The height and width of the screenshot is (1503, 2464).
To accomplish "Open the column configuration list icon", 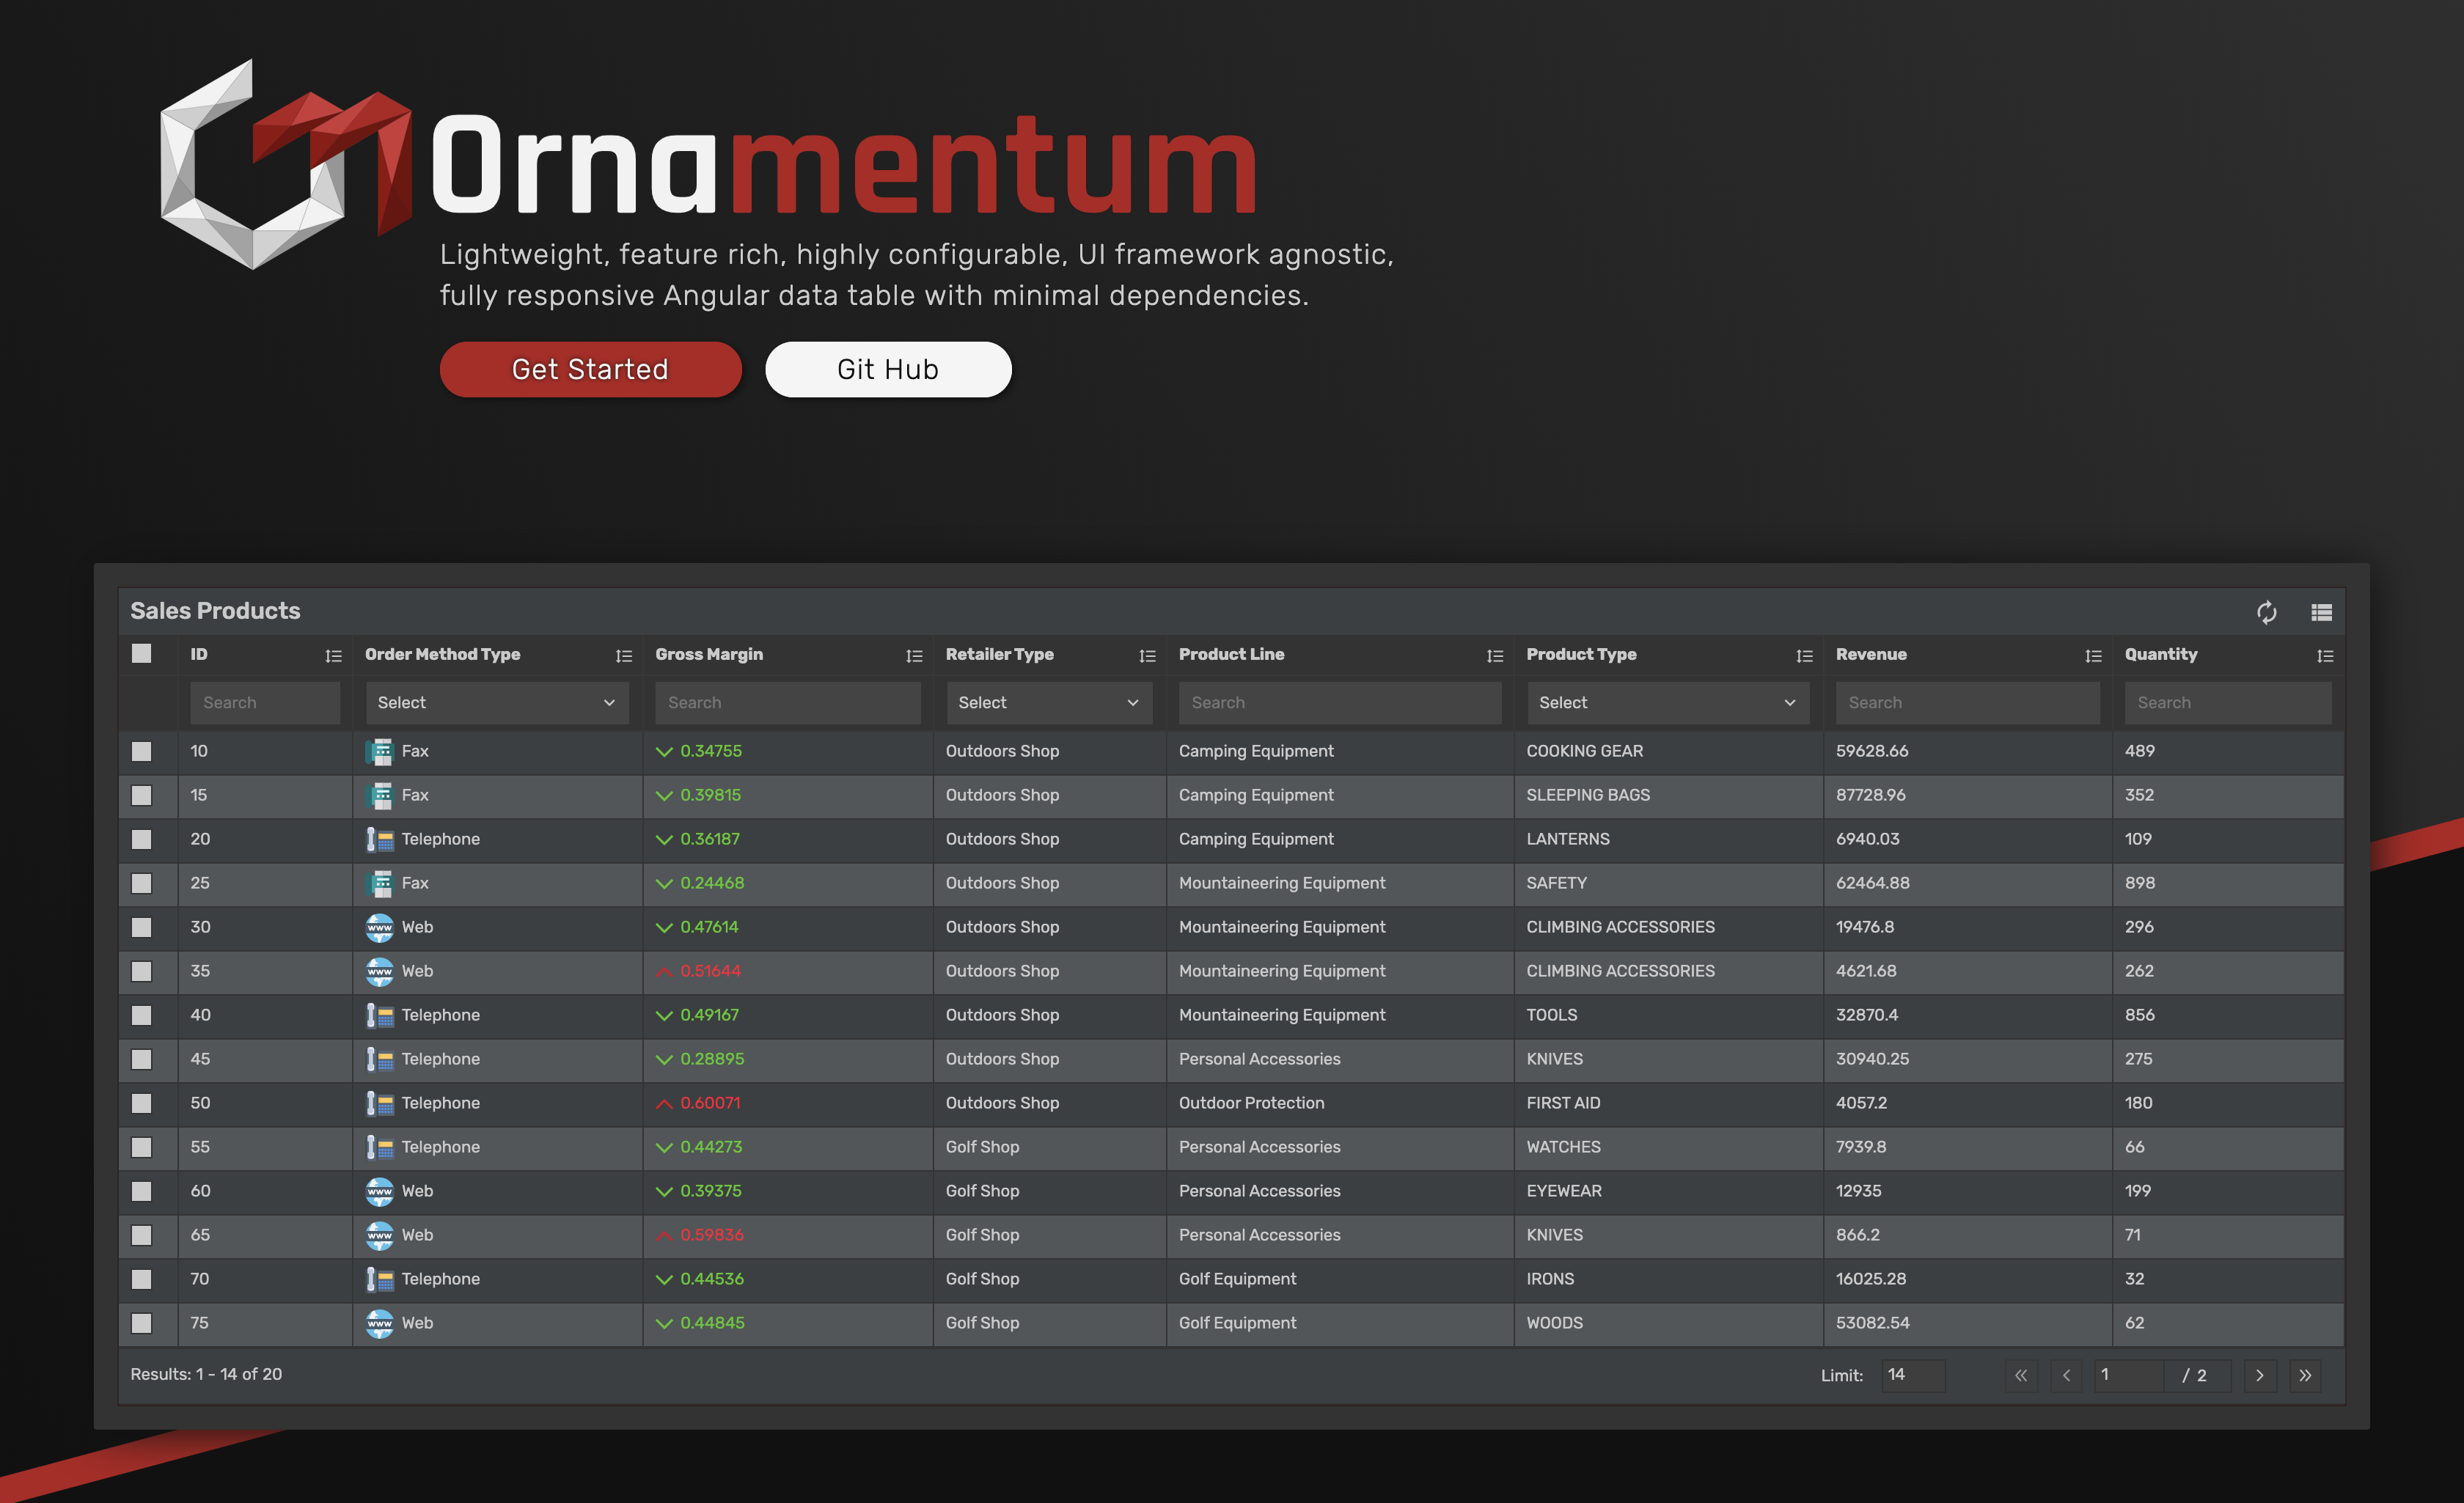I will (2321, 612).
